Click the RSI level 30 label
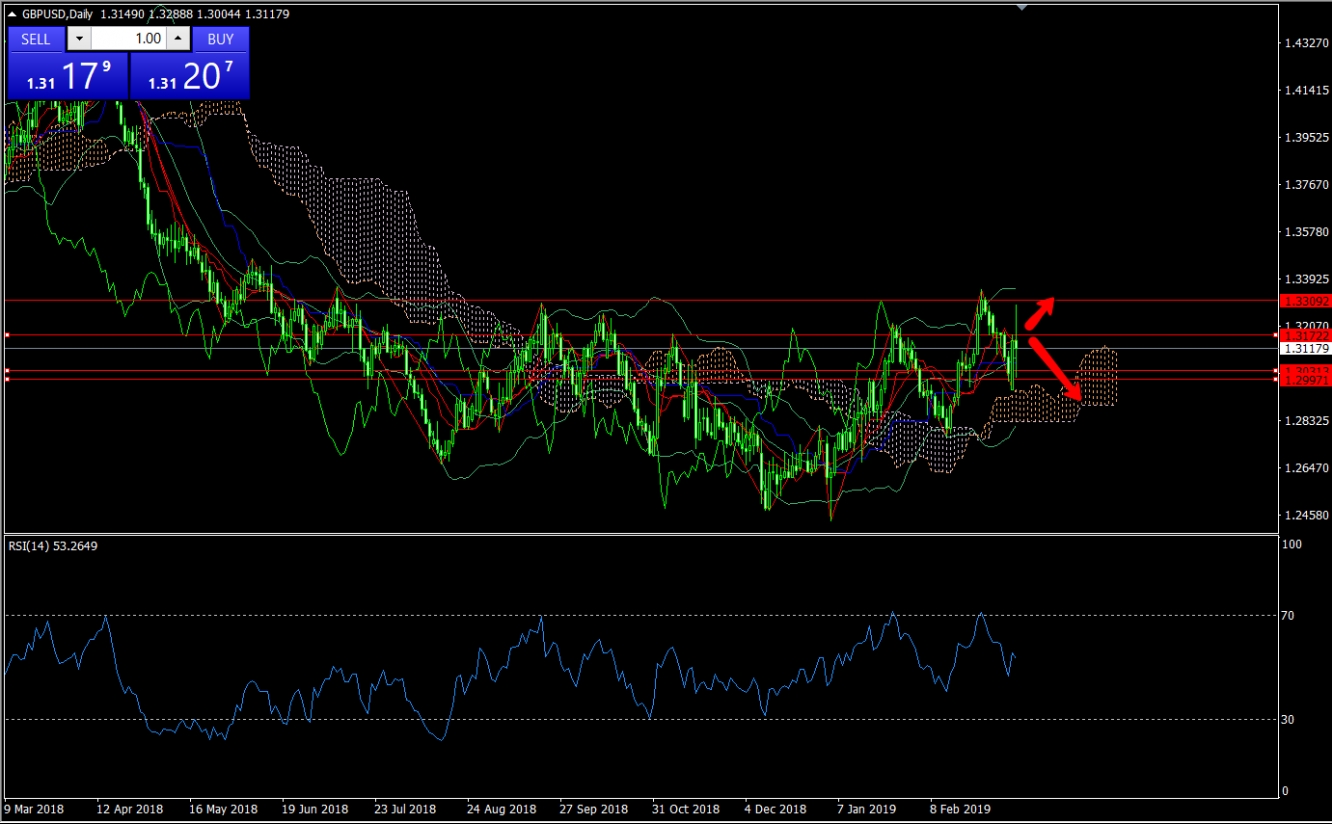The width and height of the screenshot is (1332, 824). click(1288, 719)
